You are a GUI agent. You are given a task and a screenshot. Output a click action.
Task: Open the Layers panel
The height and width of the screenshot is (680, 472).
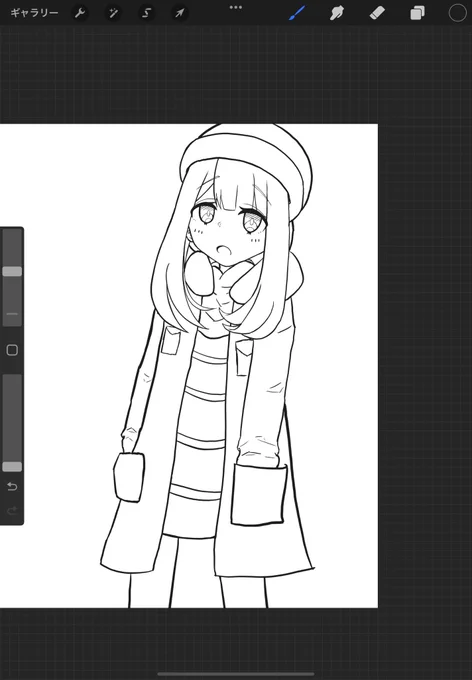[417, 13]
